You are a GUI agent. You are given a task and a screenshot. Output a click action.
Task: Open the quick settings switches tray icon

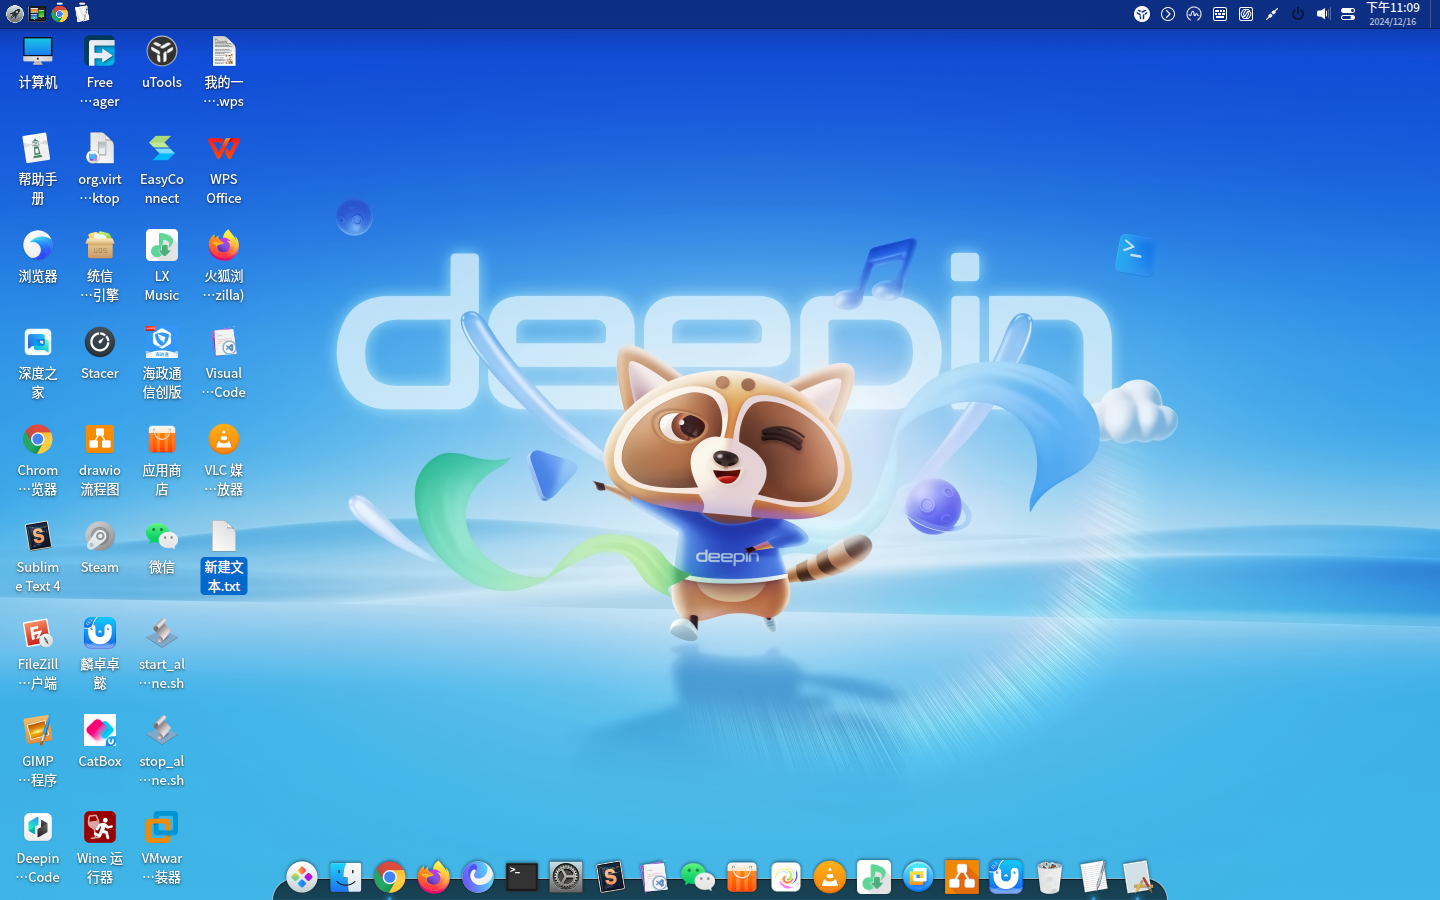click(x=1348, y=14)
